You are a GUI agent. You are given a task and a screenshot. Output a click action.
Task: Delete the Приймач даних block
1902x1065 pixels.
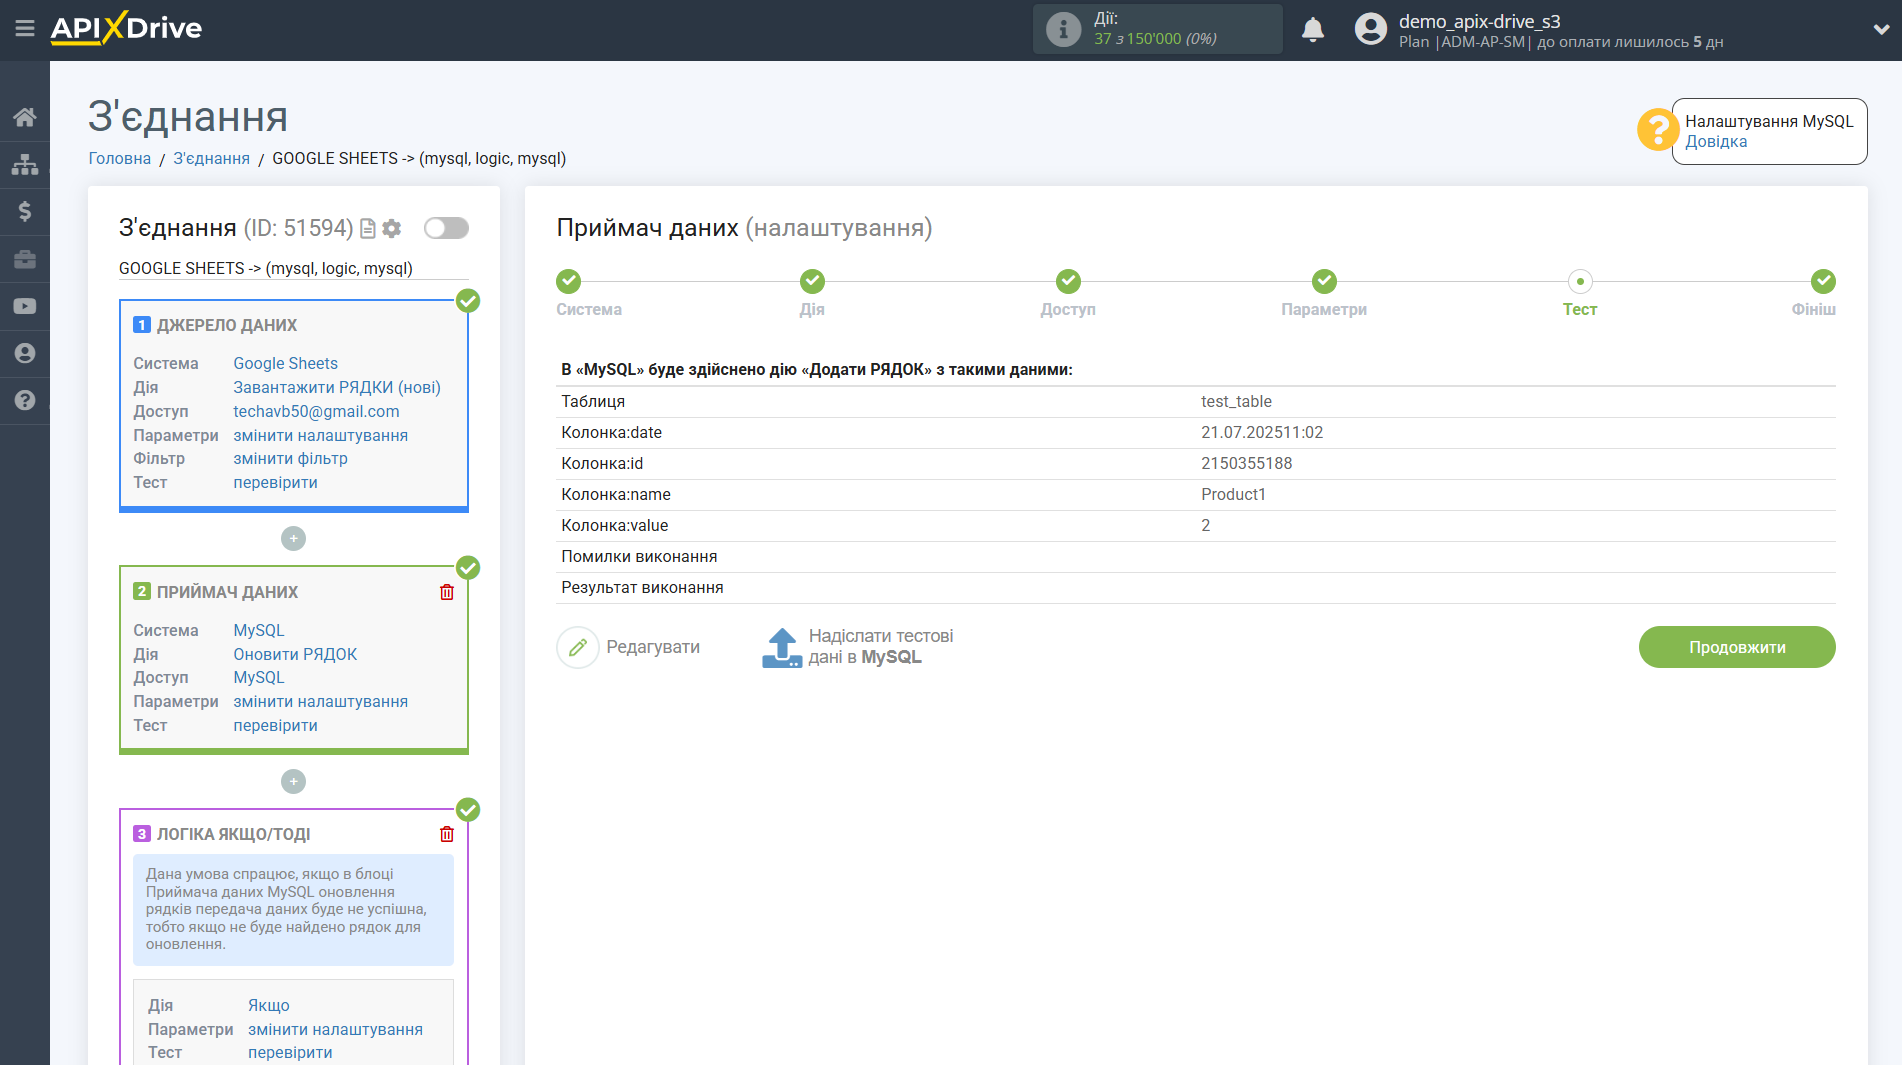tap(447, 592)
